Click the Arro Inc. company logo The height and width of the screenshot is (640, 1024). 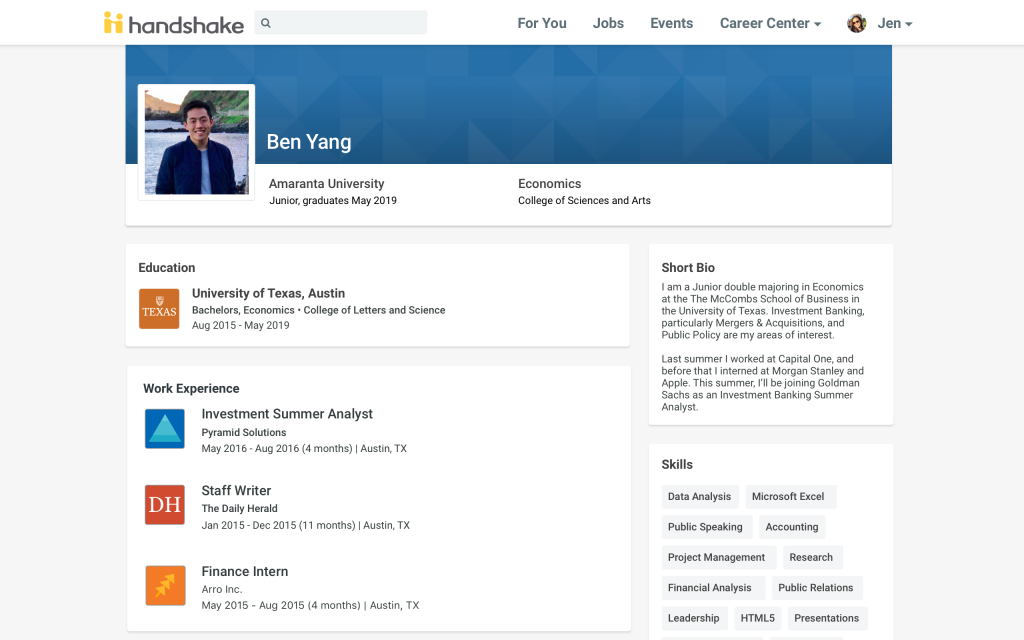click(165, 585)
